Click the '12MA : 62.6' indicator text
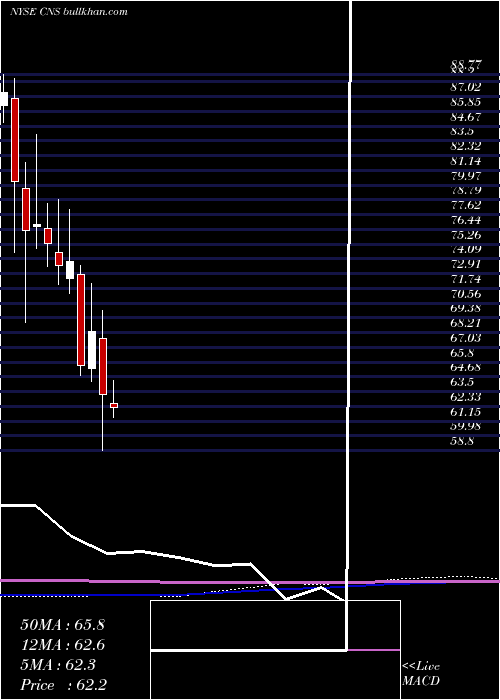Screen dimensions: 500x700 (x=62, y=645)
